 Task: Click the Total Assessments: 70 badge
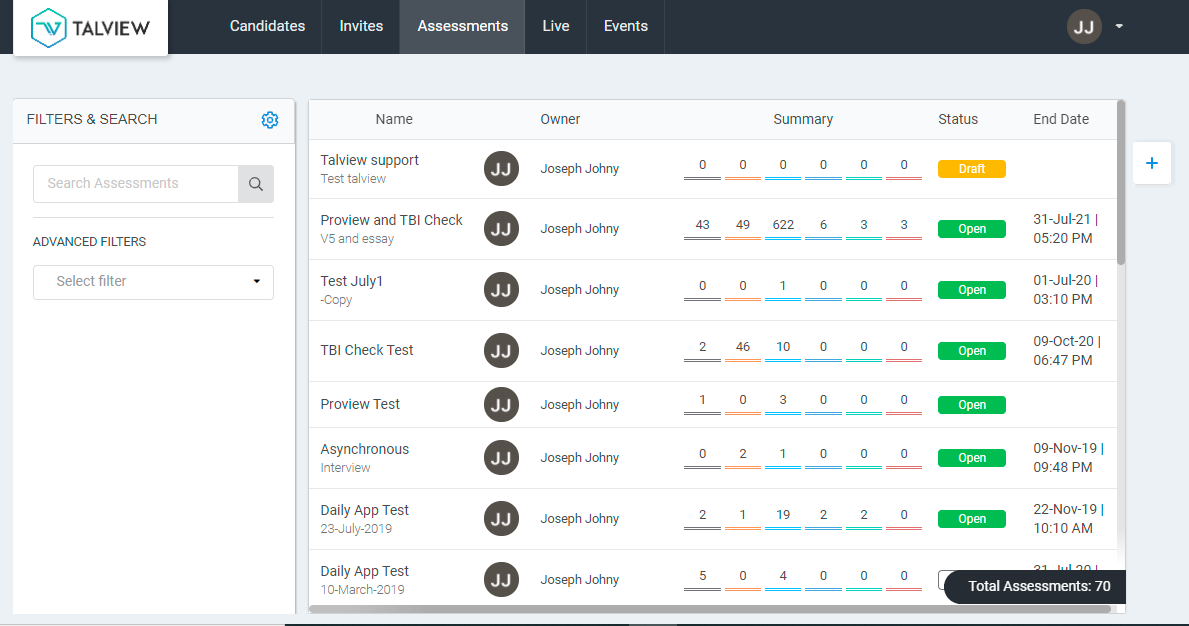pyautogui.click(x=1036, y=587)
